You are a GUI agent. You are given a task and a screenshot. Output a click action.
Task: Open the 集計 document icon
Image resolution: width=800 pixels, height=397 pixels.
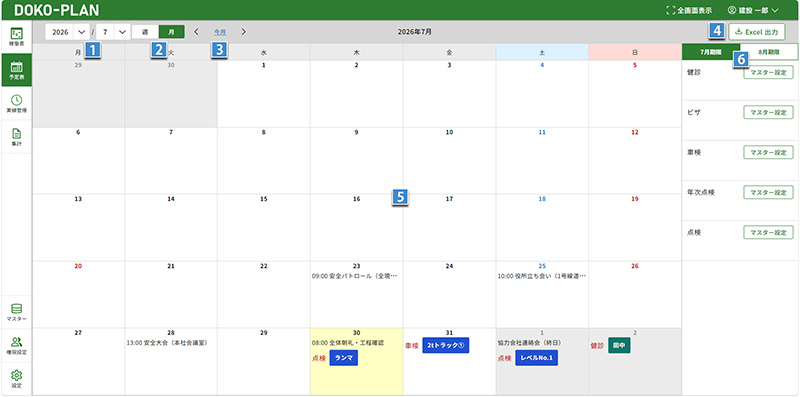click(x=16, y=137)
